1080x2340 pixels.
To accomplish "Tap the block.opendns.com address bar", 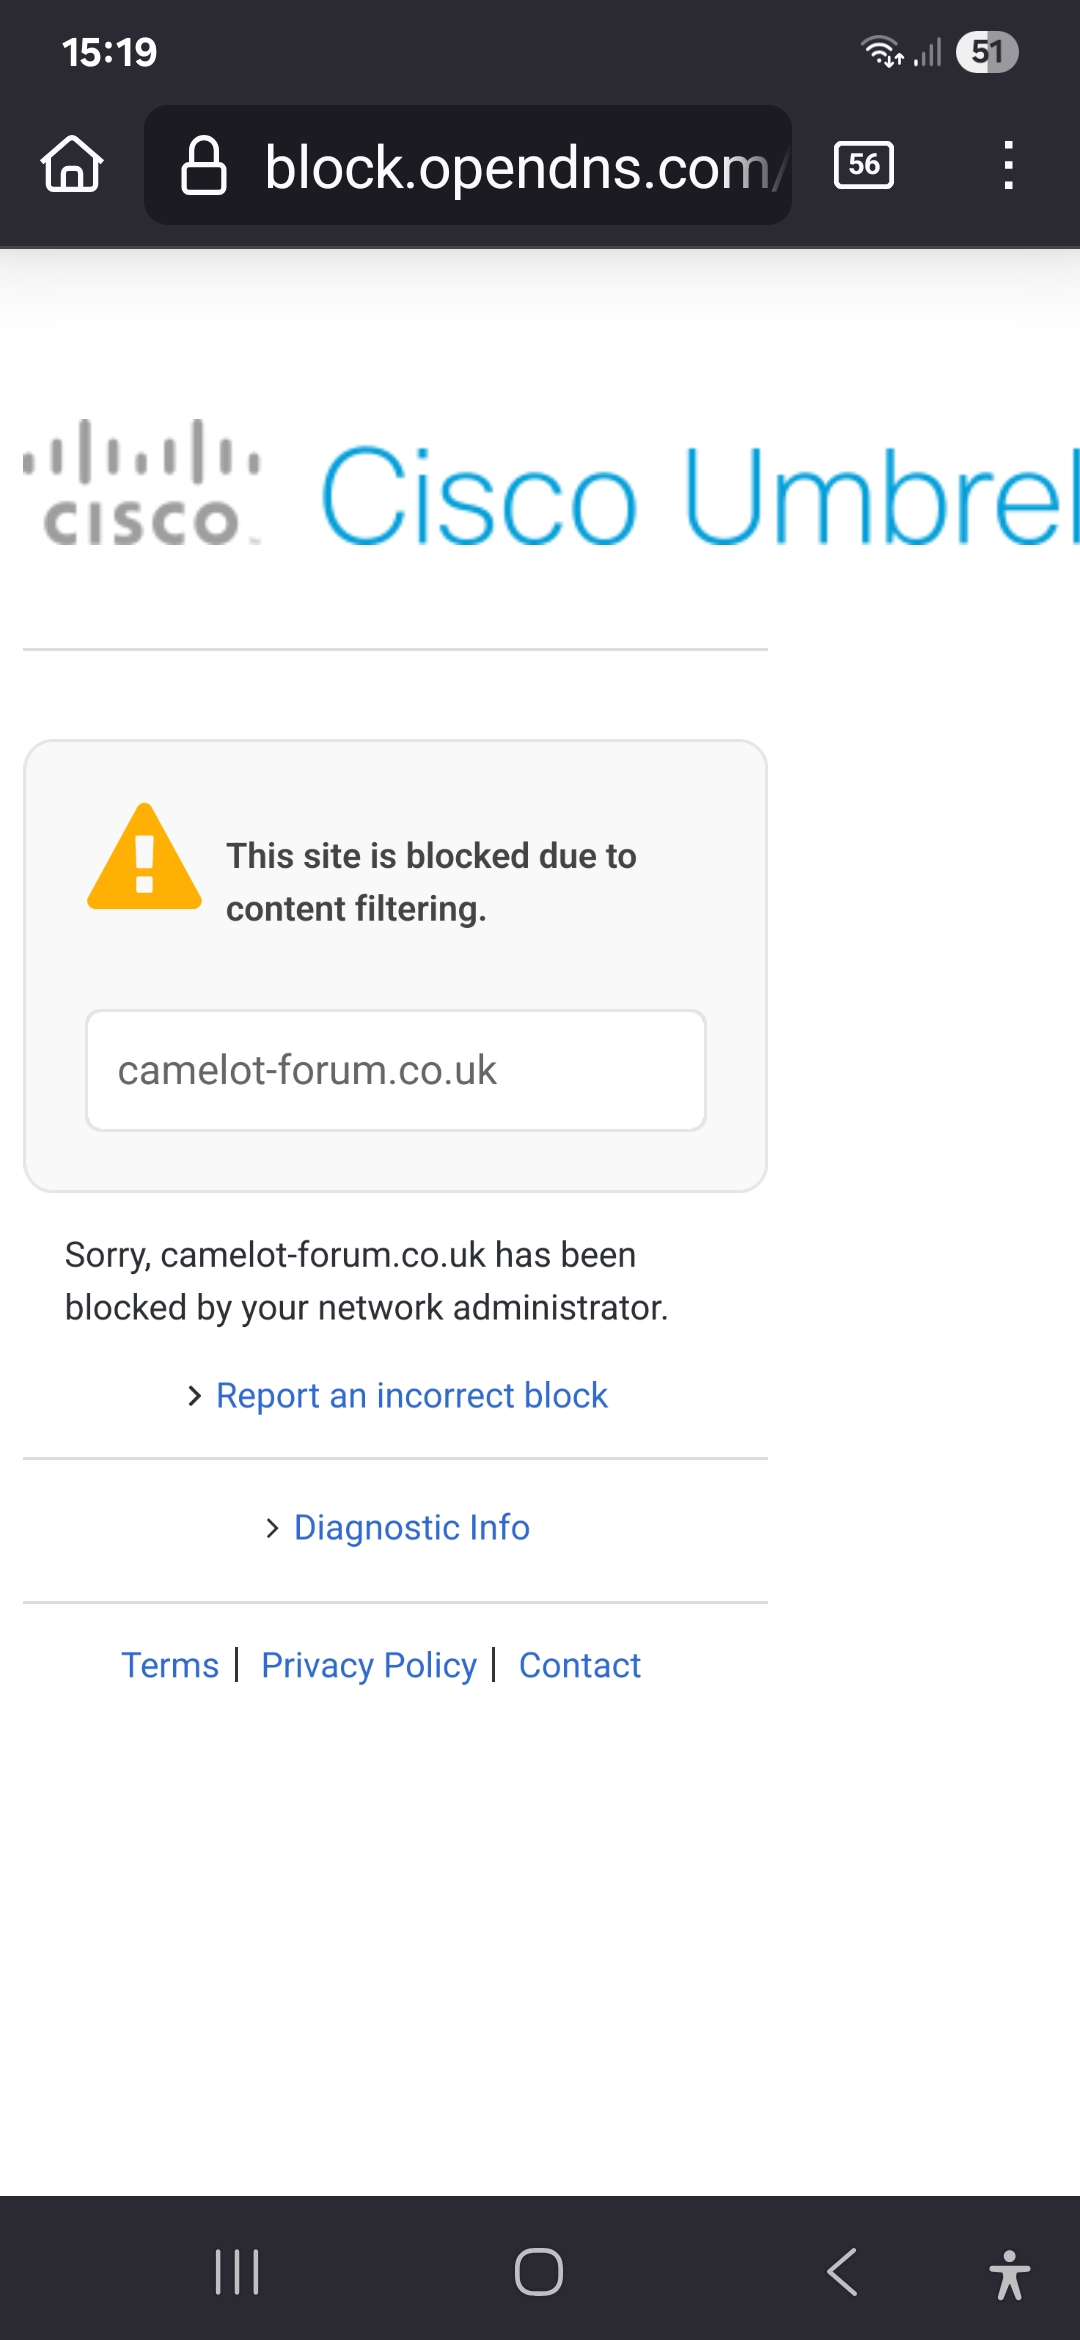I will click(468, 165).
